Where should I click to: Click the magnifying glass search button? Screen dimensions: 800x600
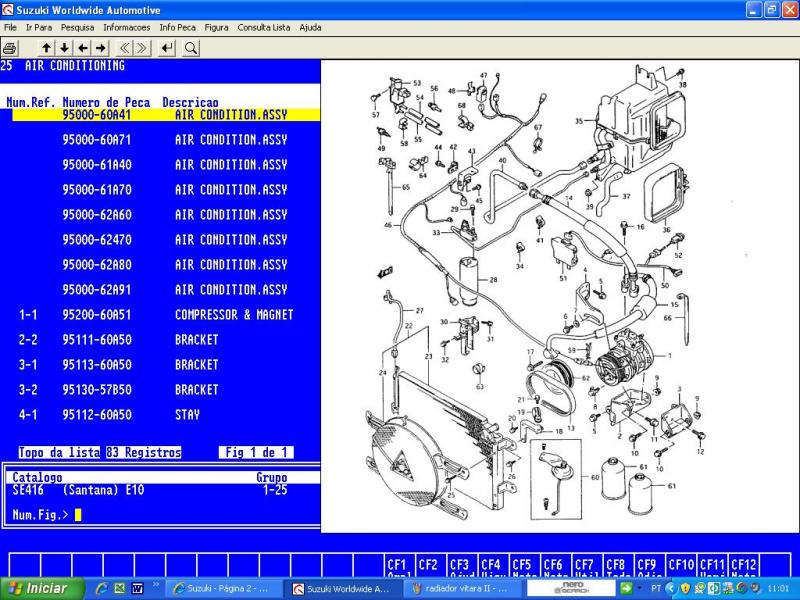click(x=191, y=48)
